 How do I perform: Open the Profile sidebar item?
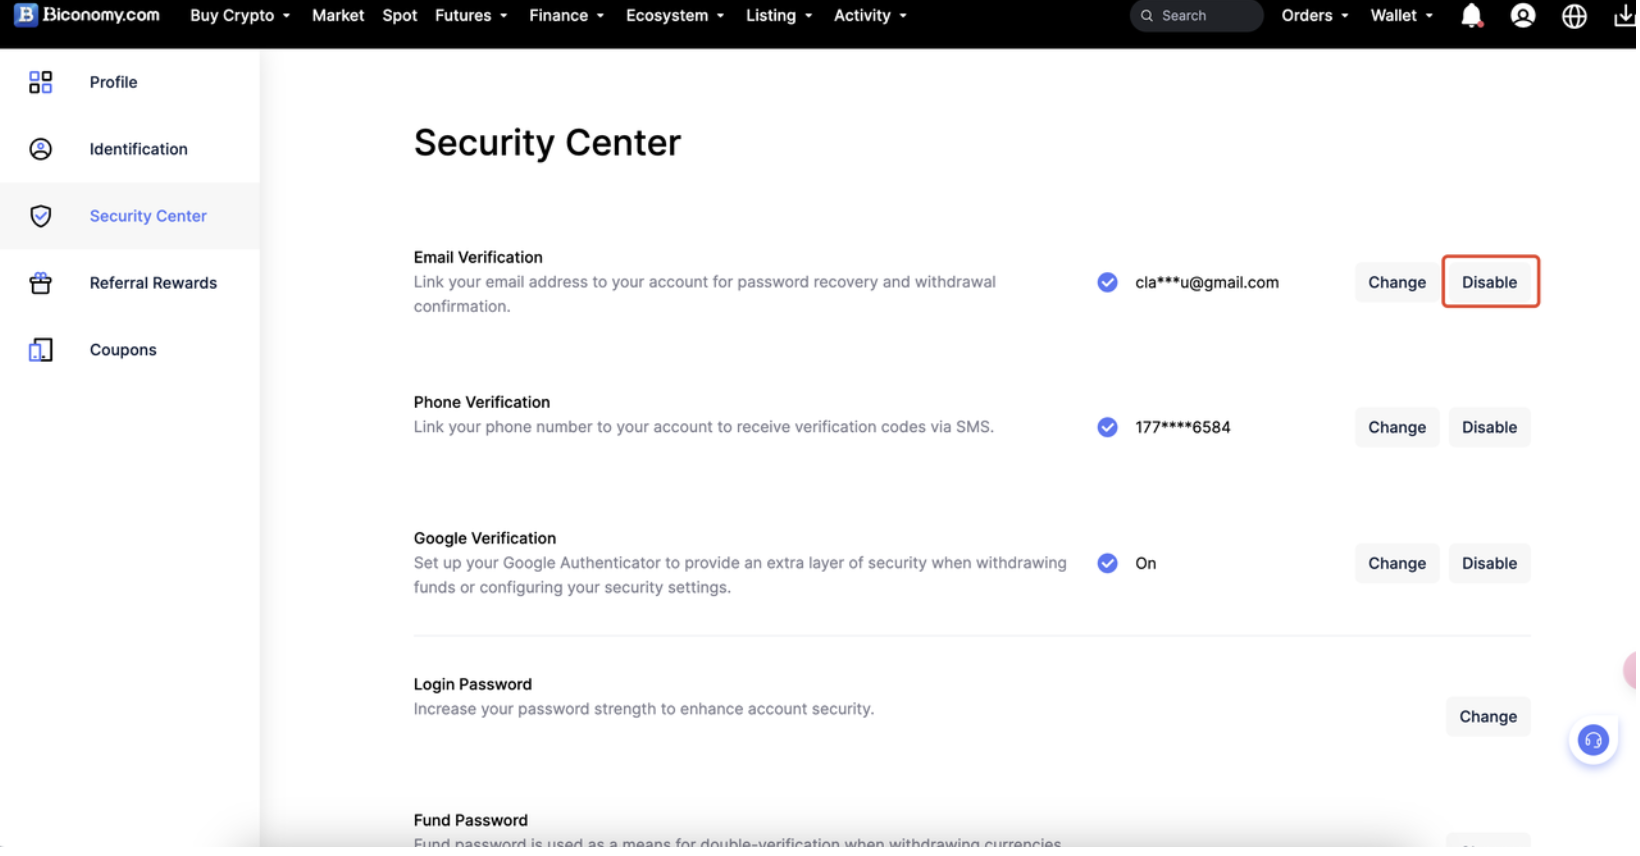(113, 82)
